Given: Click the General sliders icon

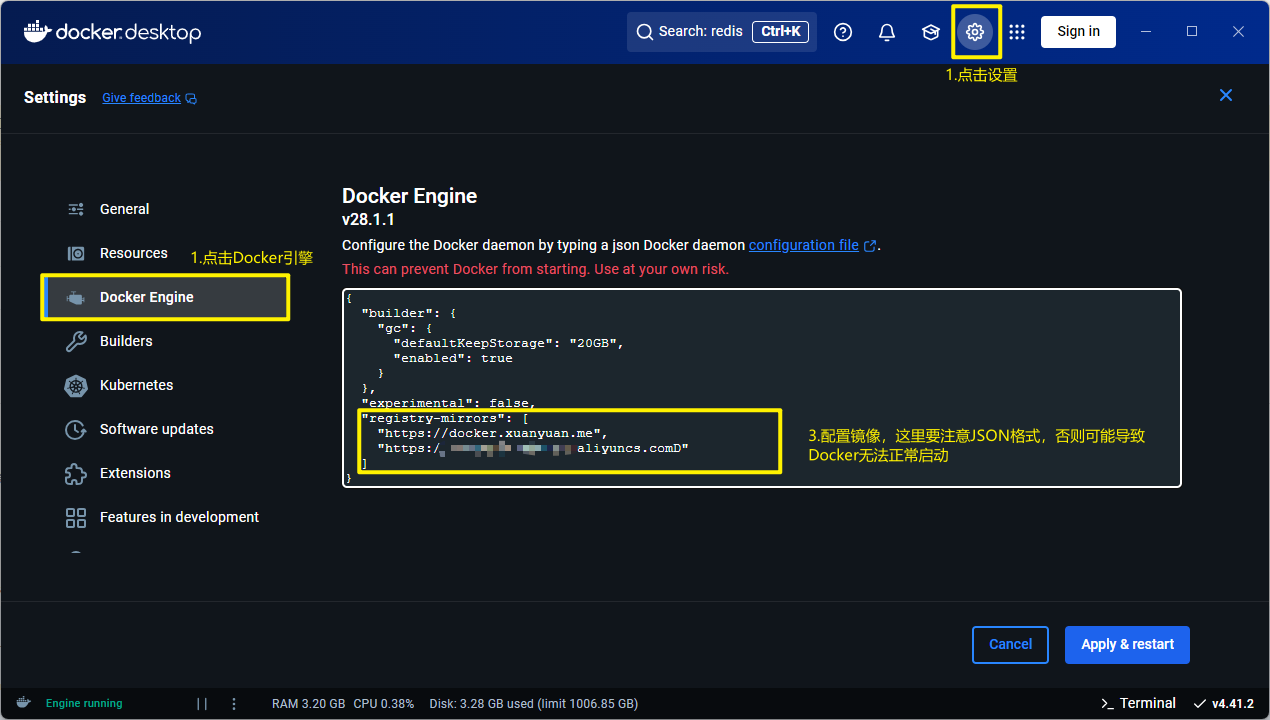Looking at the screenshot, I should coord(76,209).
